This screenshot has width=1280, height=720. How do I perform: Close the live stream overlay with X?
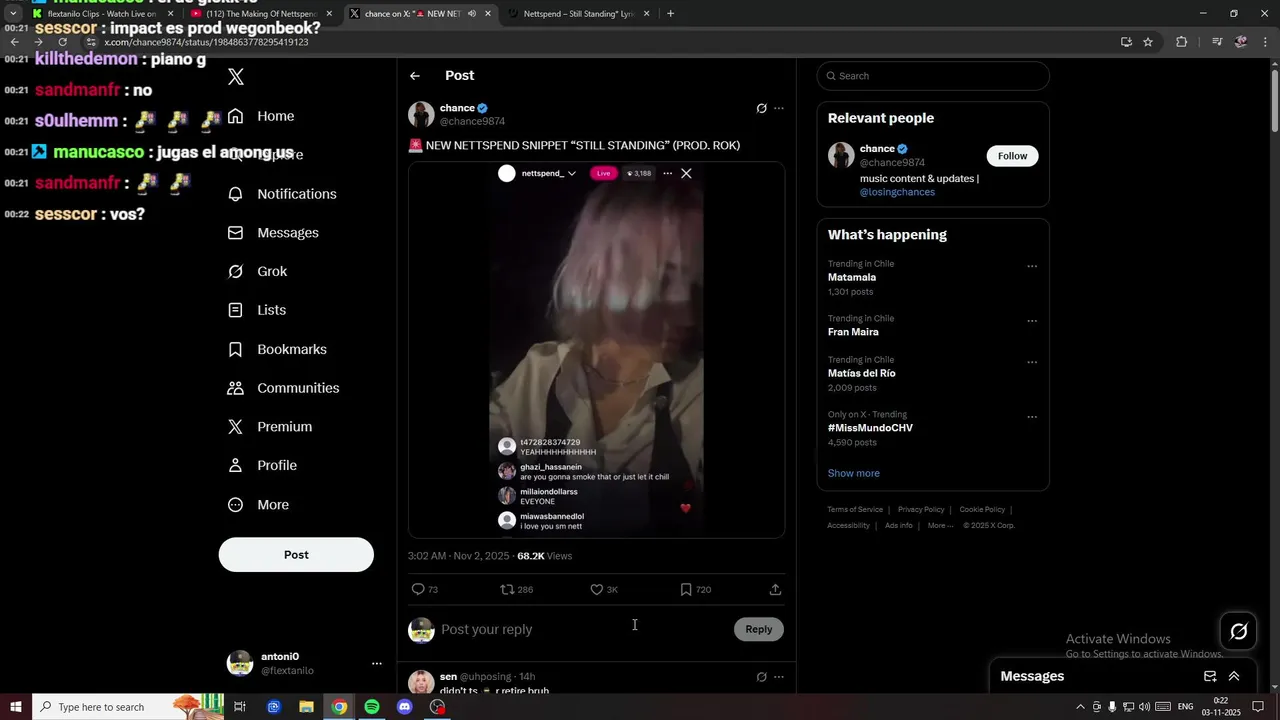click(686, 173)
